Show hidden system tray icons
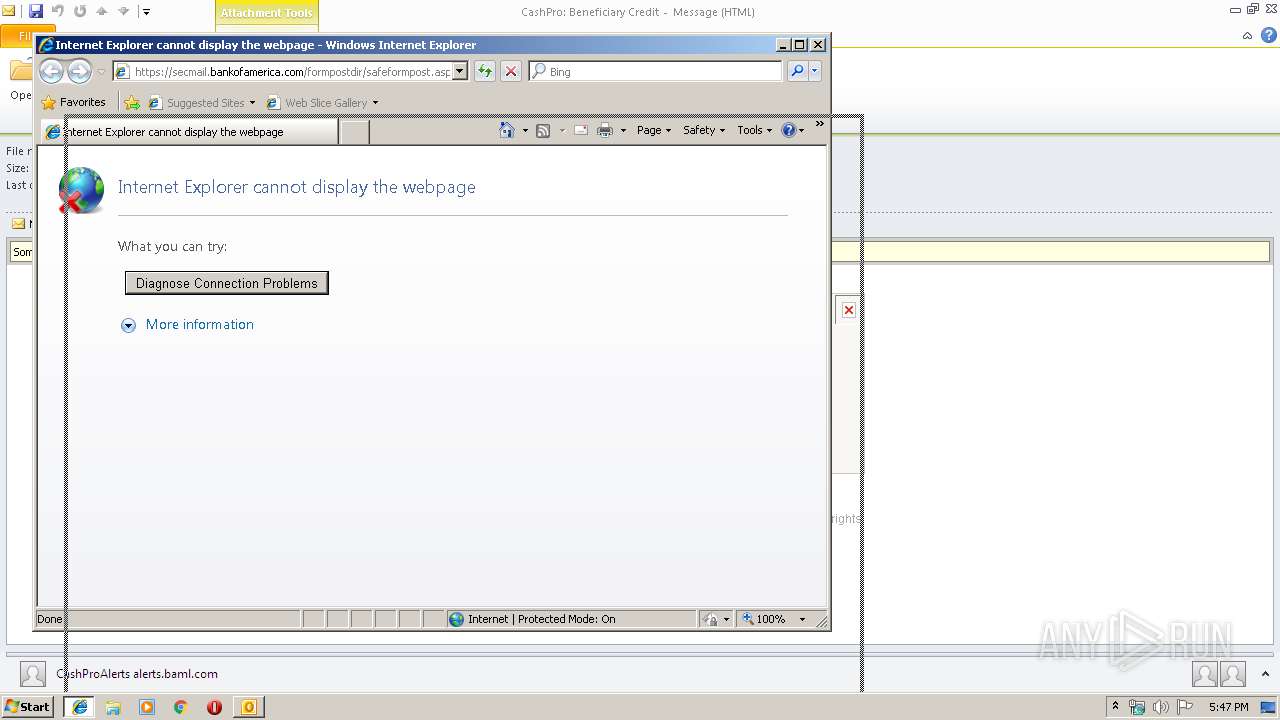Viewport: 1280px width, 720px height. pos(1115,707)
